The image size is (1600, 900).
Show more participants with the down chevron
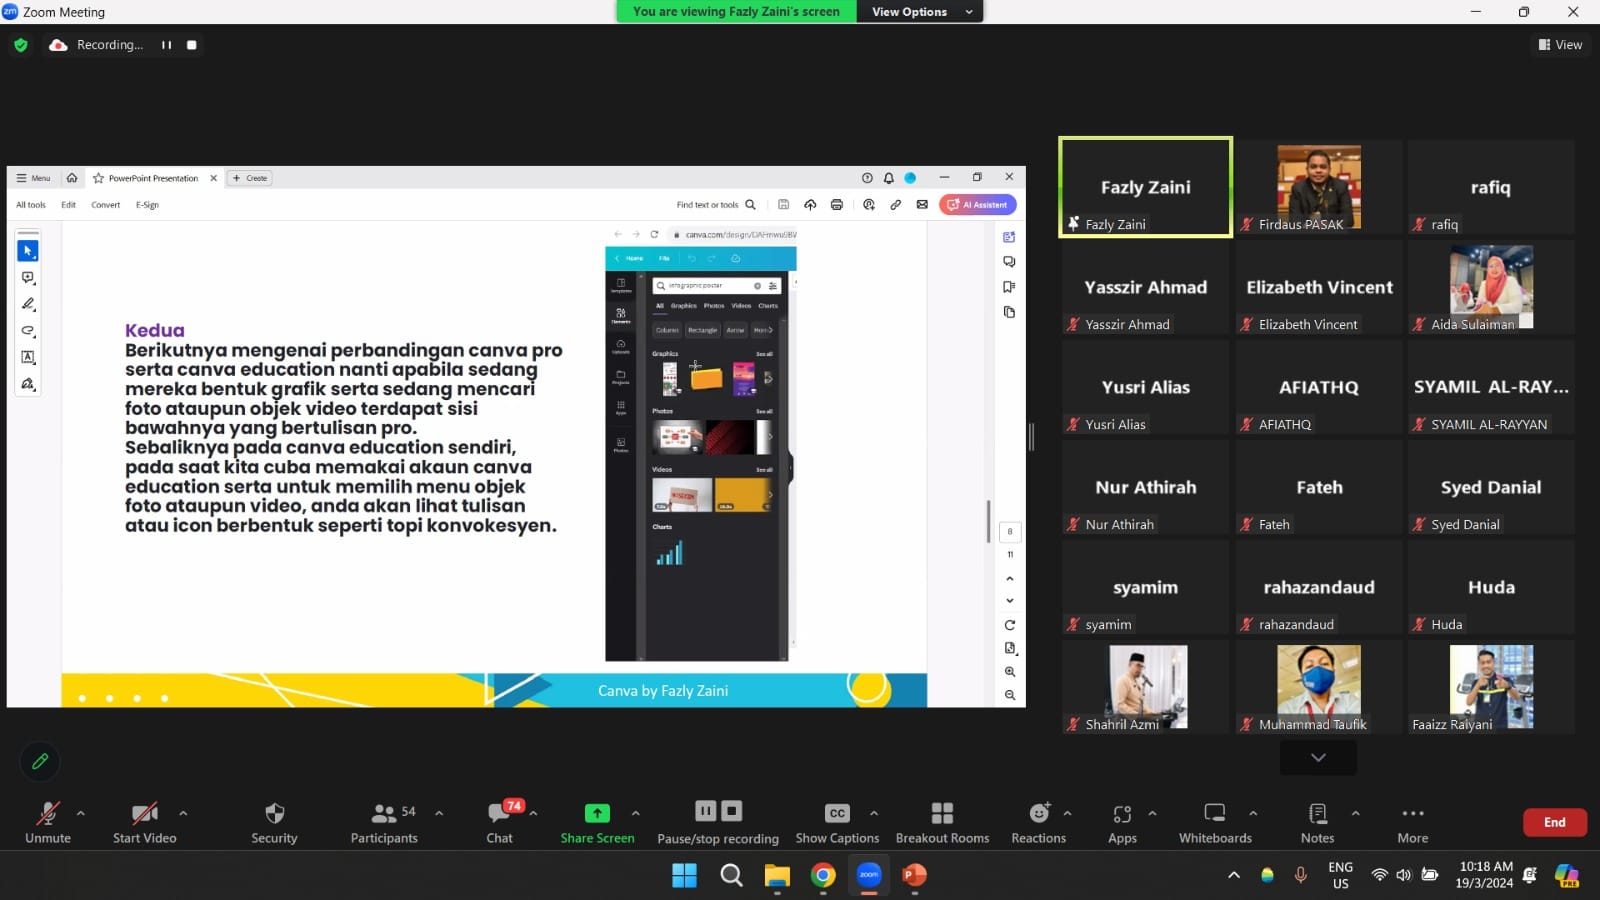pyautogui.click(x=1318, y=758)
